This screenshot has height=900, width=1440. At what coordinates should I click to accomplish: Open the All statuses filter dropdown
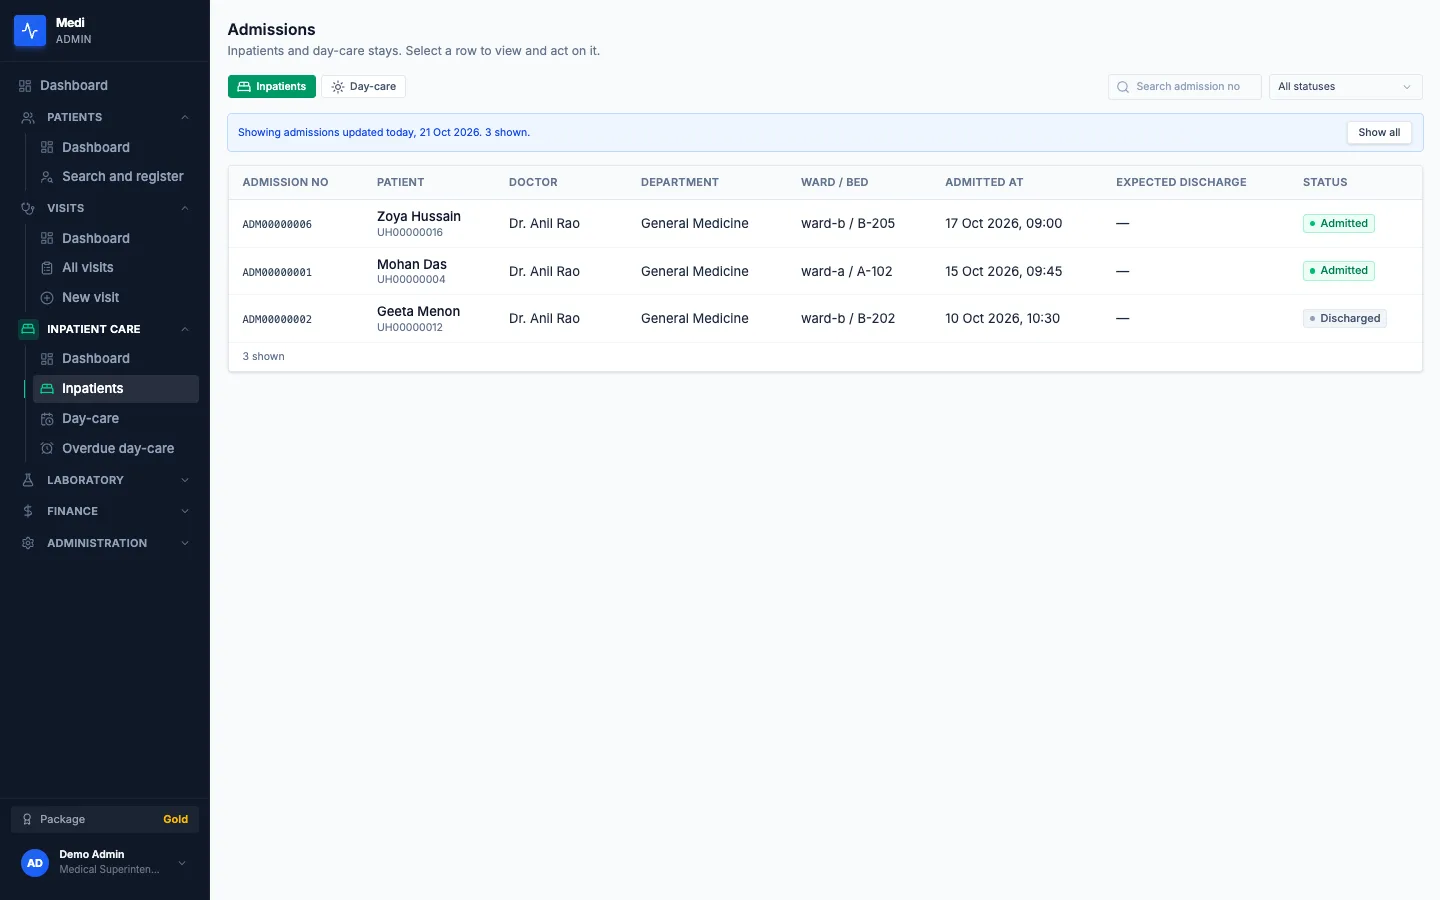point(1346,87)
